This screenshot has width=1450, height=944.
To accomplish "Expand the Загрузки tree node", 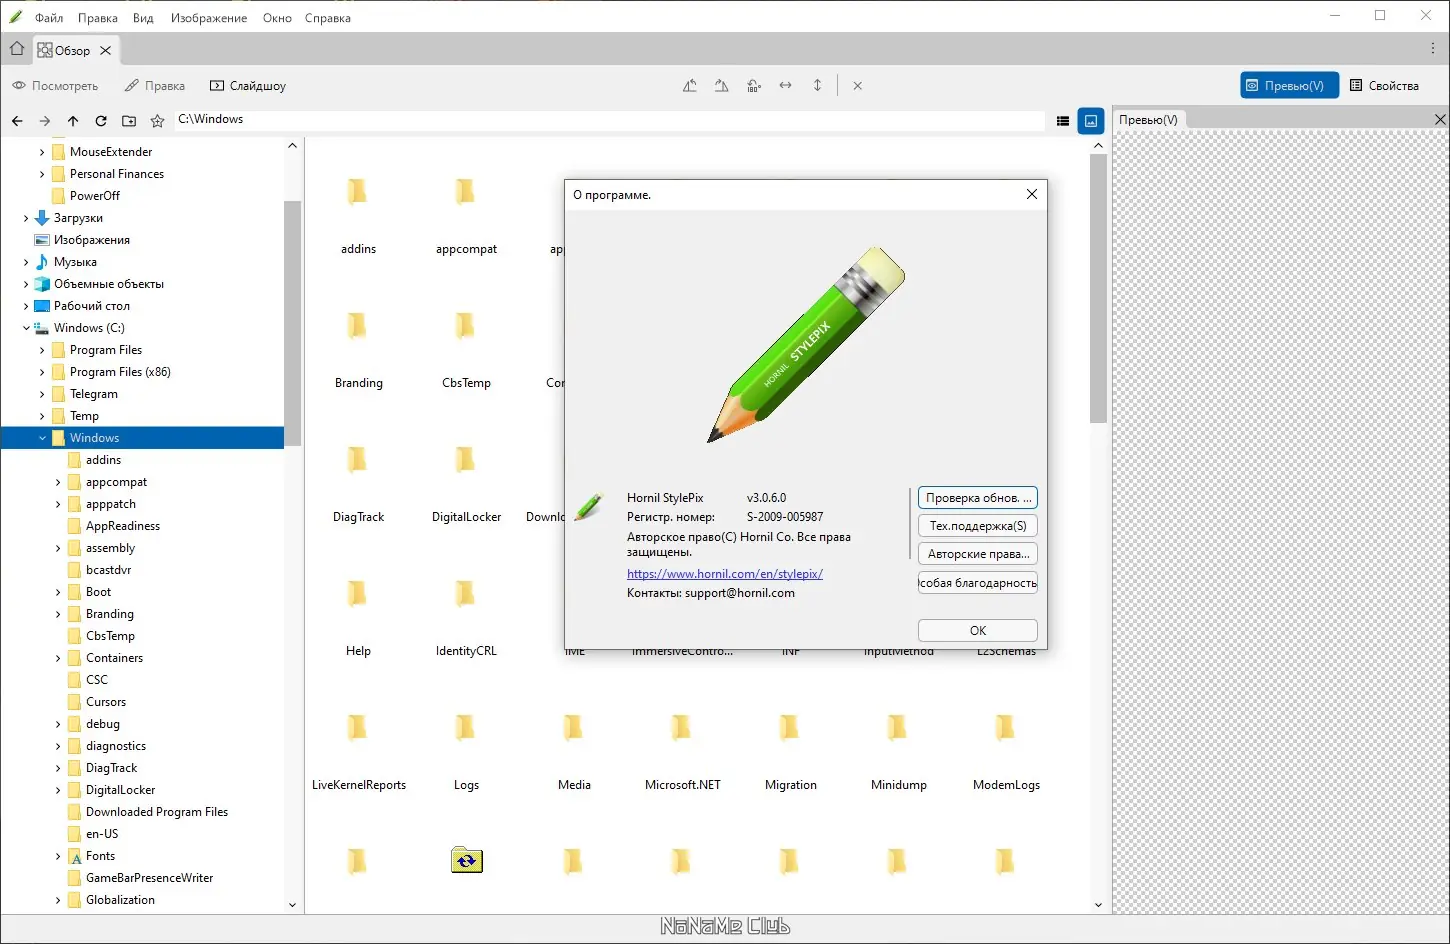I will pos(26,218).
